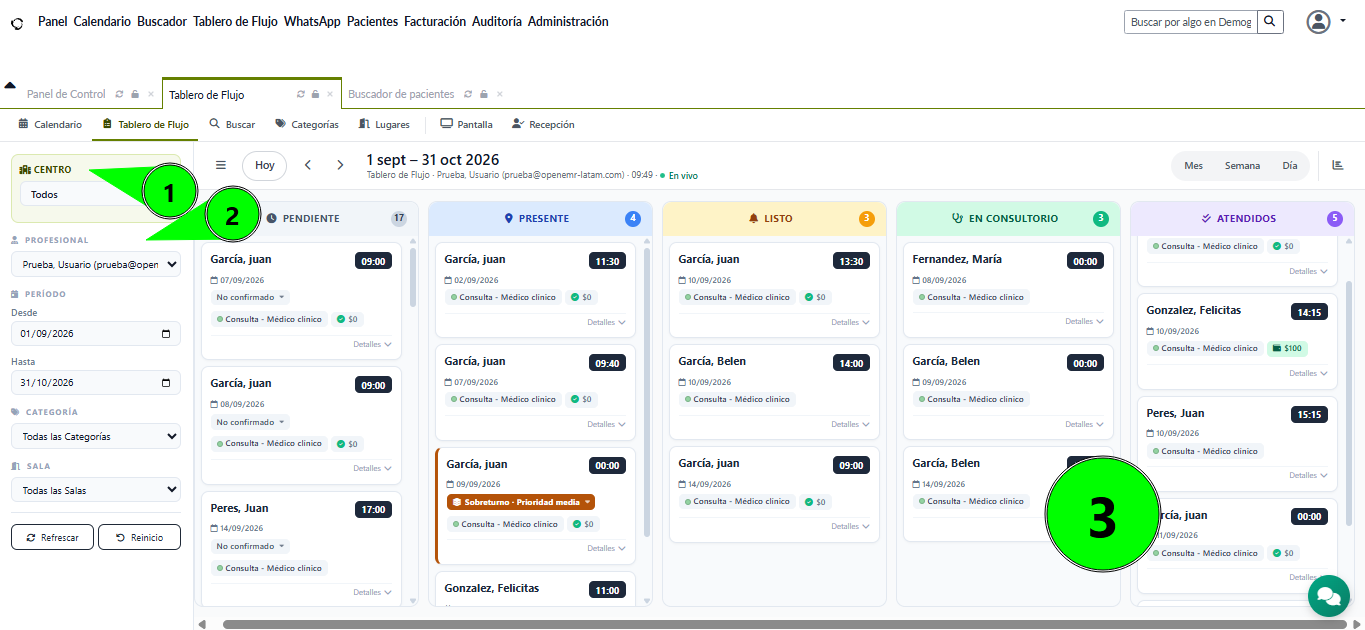Refresh the Tablero de Flujo tab icon
Screen dimensions: 1365x630
[x=300, y=94]
